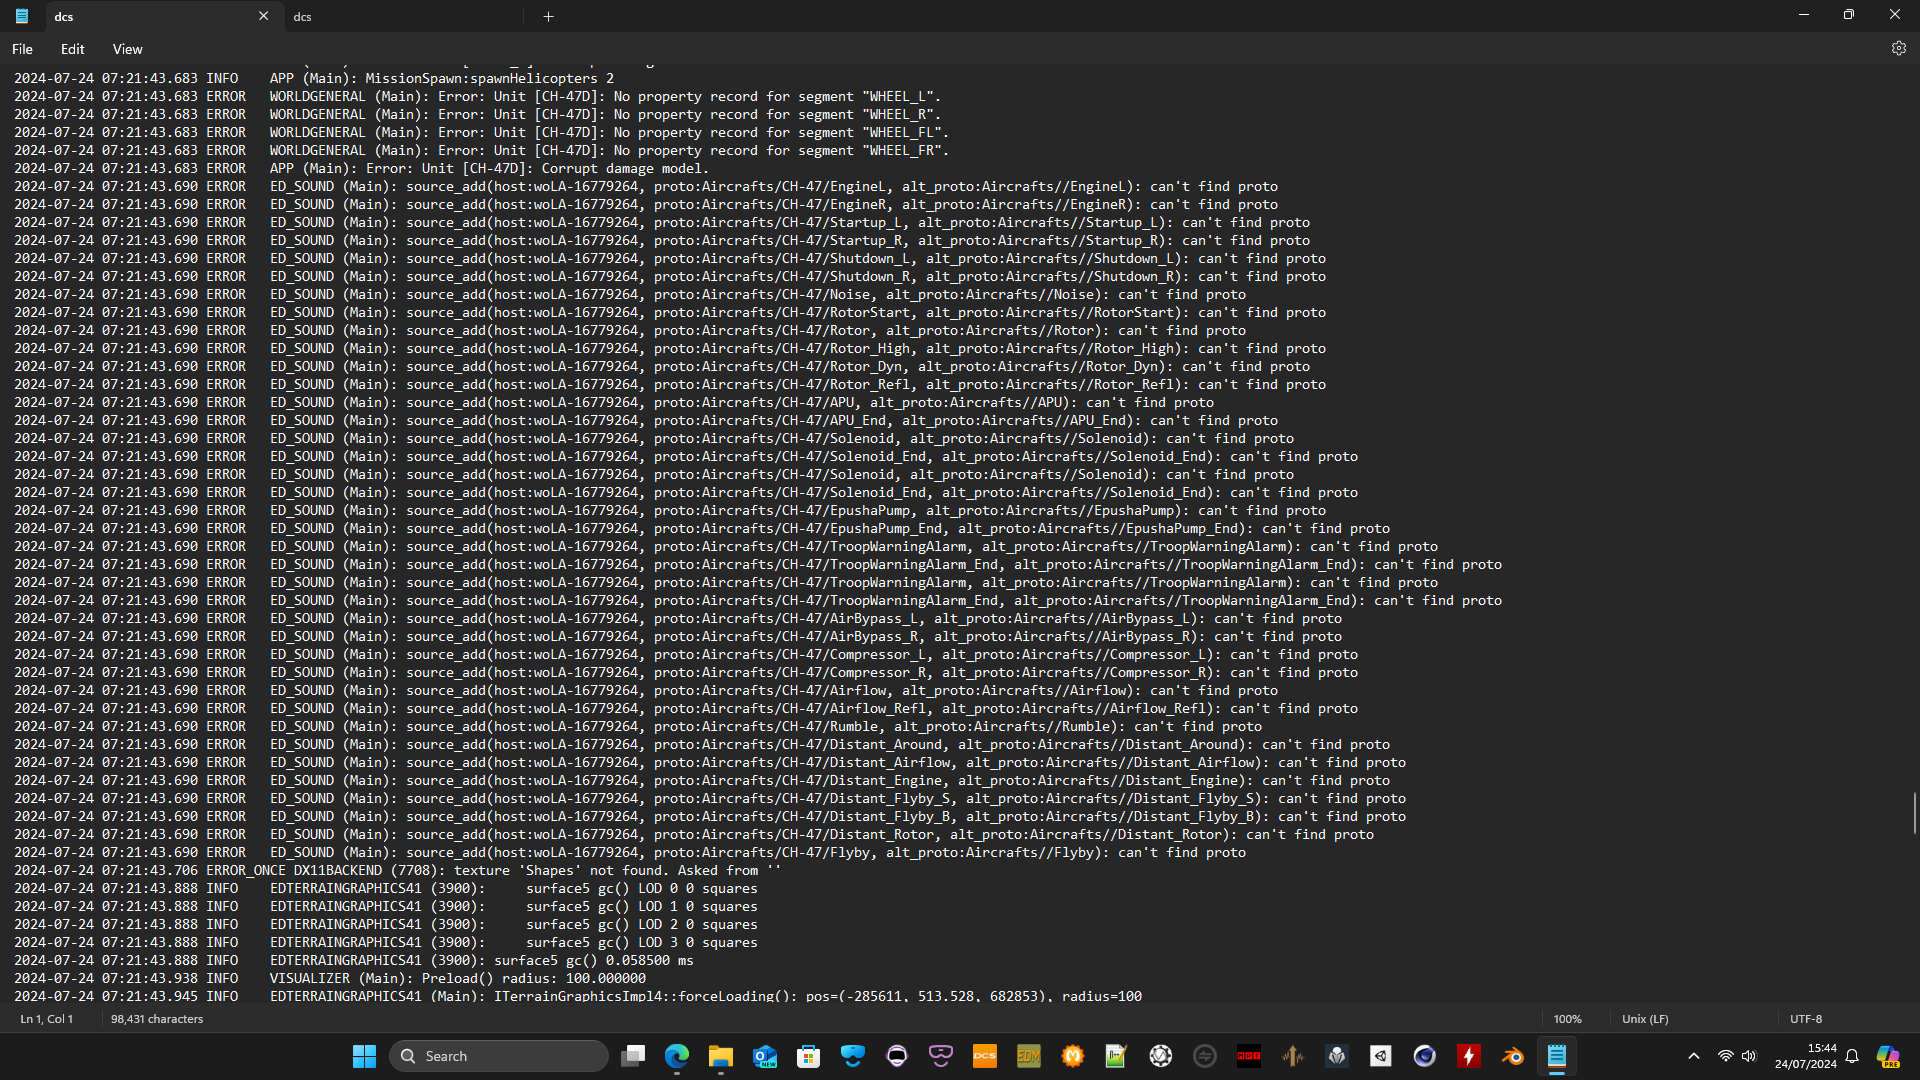Viewport: 1920px width, 1080px height.
Task: Open Outlook (new) from the taskbar
Action: coord(765,1056)
